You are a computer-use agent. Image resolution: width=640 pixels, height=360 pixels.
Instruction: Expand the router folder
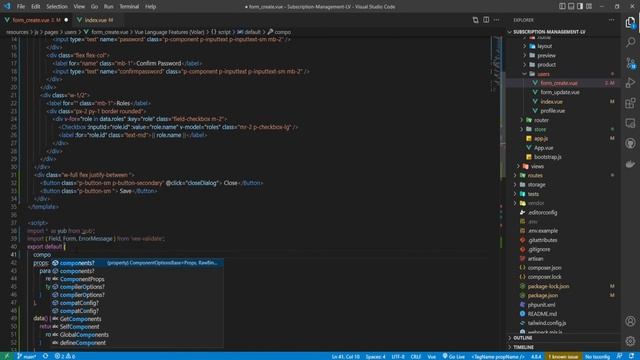tap(541, 120)
